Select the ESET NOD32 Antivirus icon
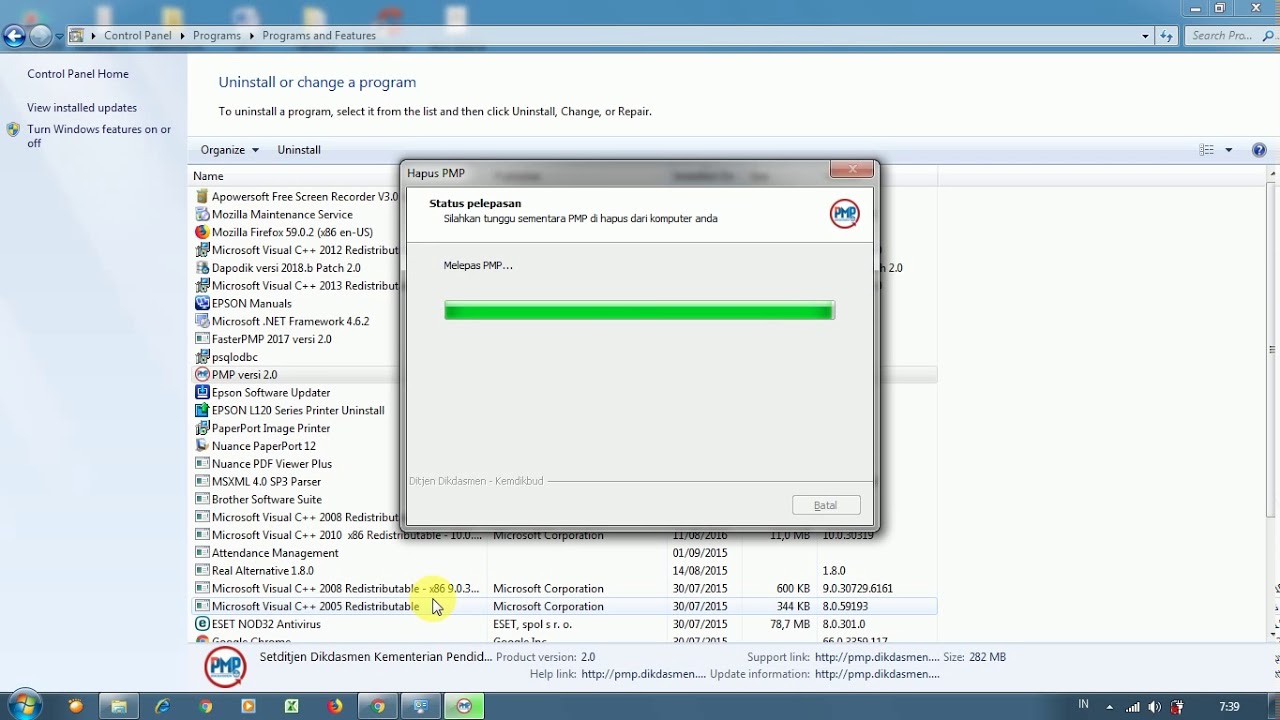1280x720 pixels. (x=202, y=624)
